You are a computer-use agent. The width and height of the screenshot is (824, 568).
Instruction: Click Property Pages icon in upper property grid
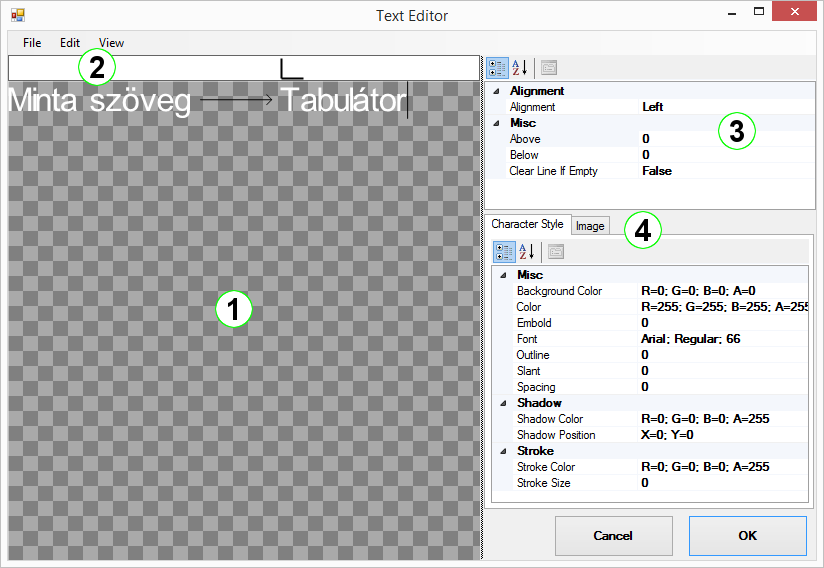tap(549, 68)
